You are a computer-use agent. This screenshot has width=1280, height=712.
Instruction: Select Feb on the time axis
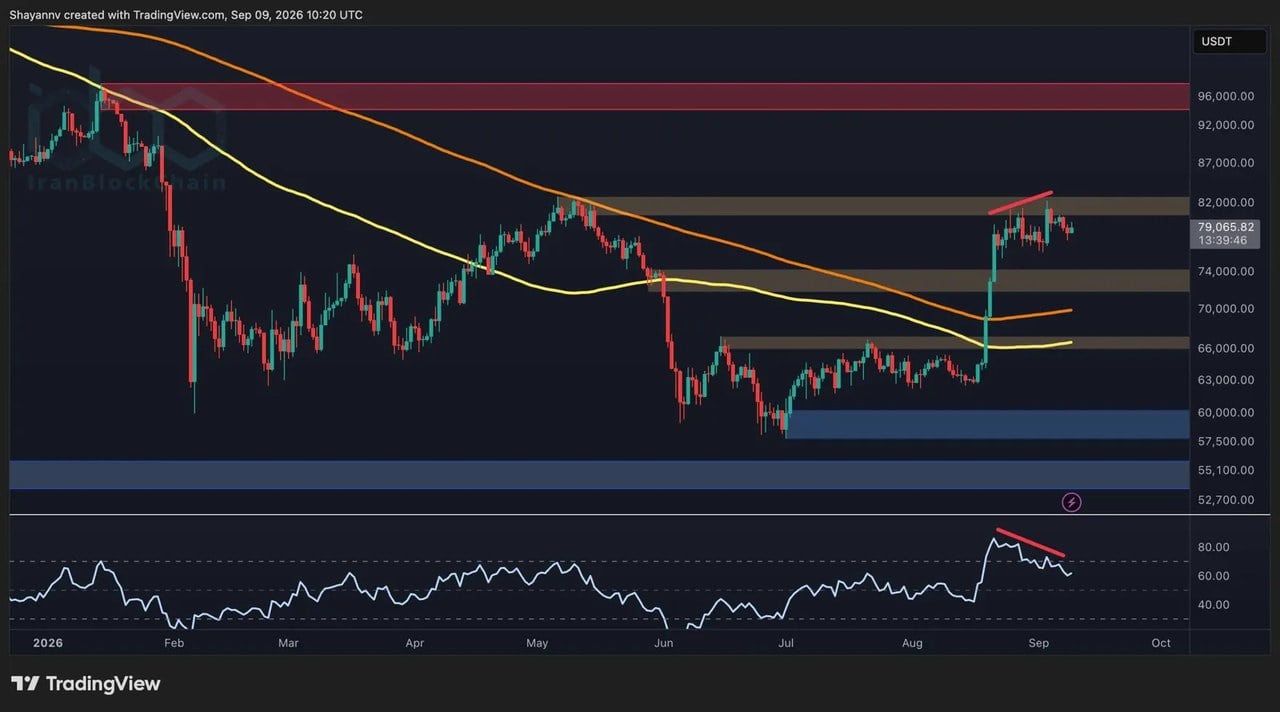tap(175, 643)
